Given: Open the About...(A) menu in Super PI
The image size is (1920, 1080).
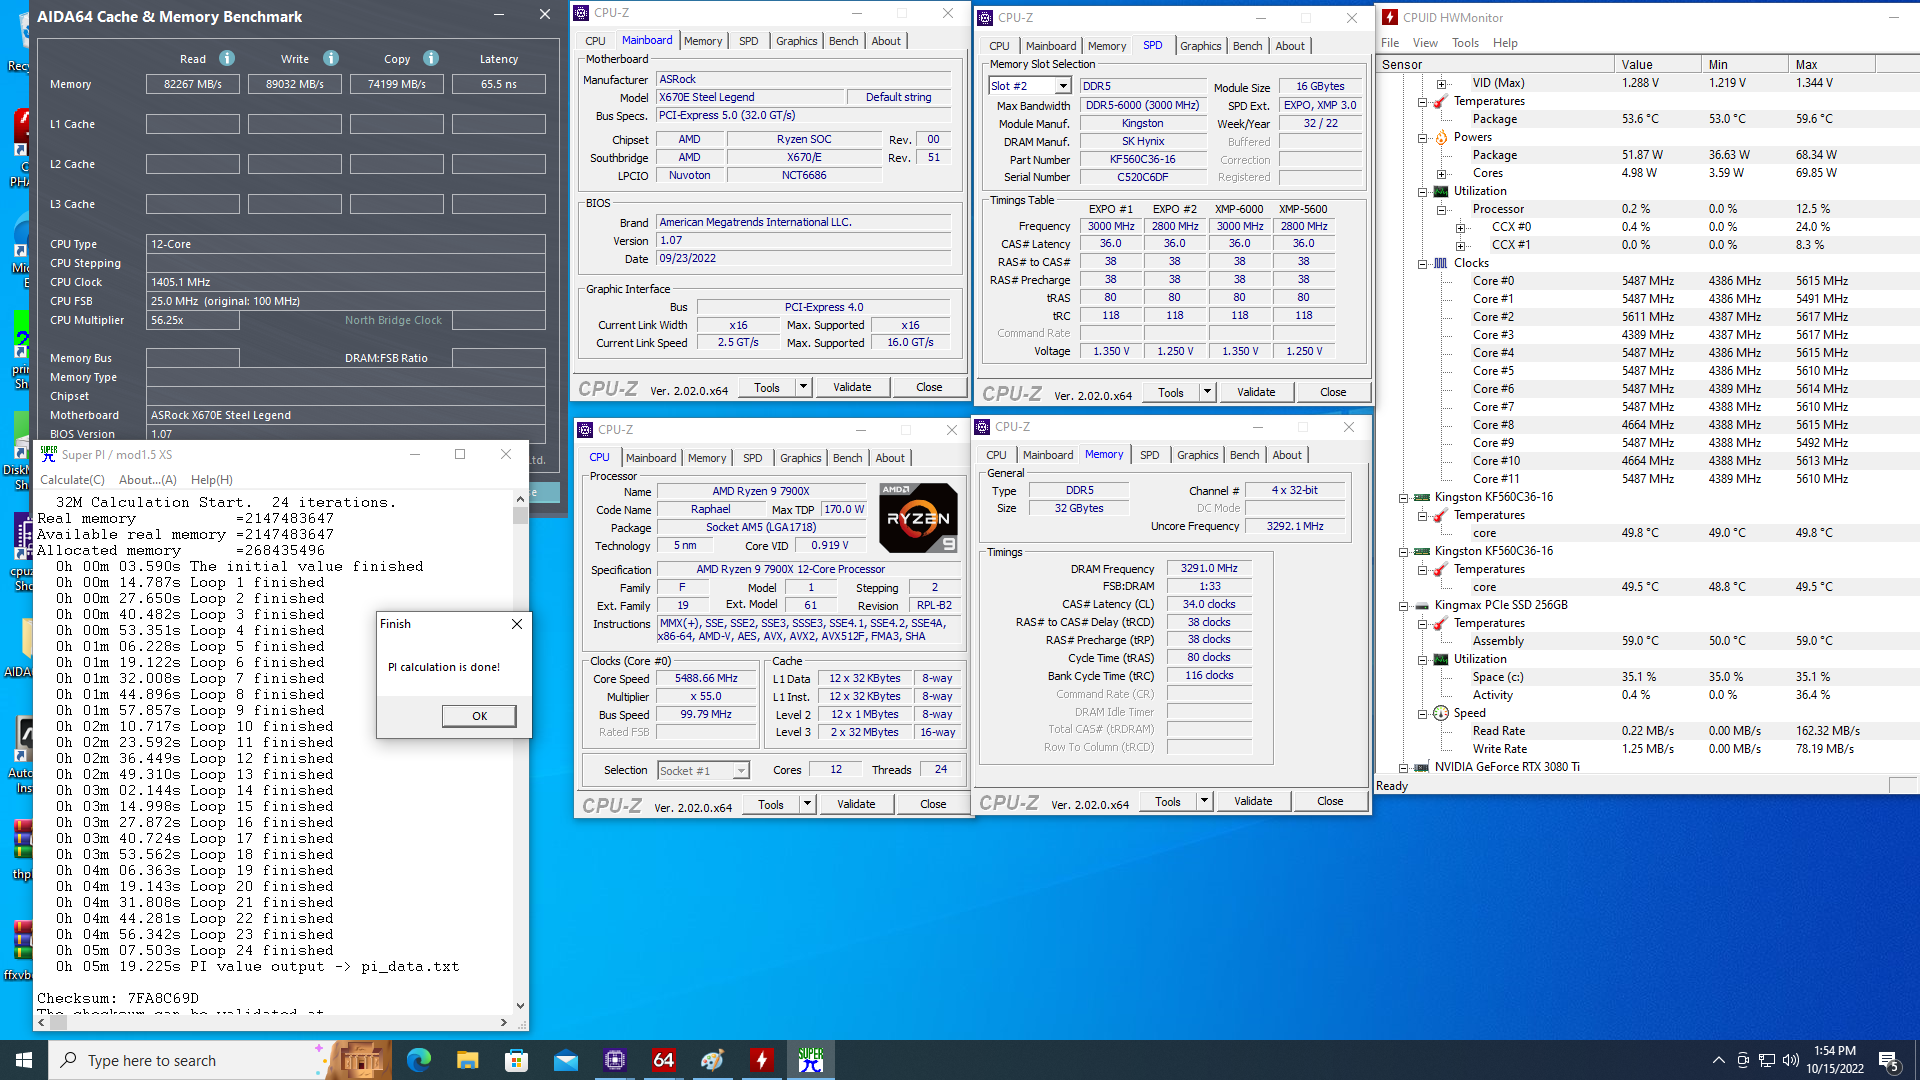Looking at the screenshot, I should coord(148,480).
